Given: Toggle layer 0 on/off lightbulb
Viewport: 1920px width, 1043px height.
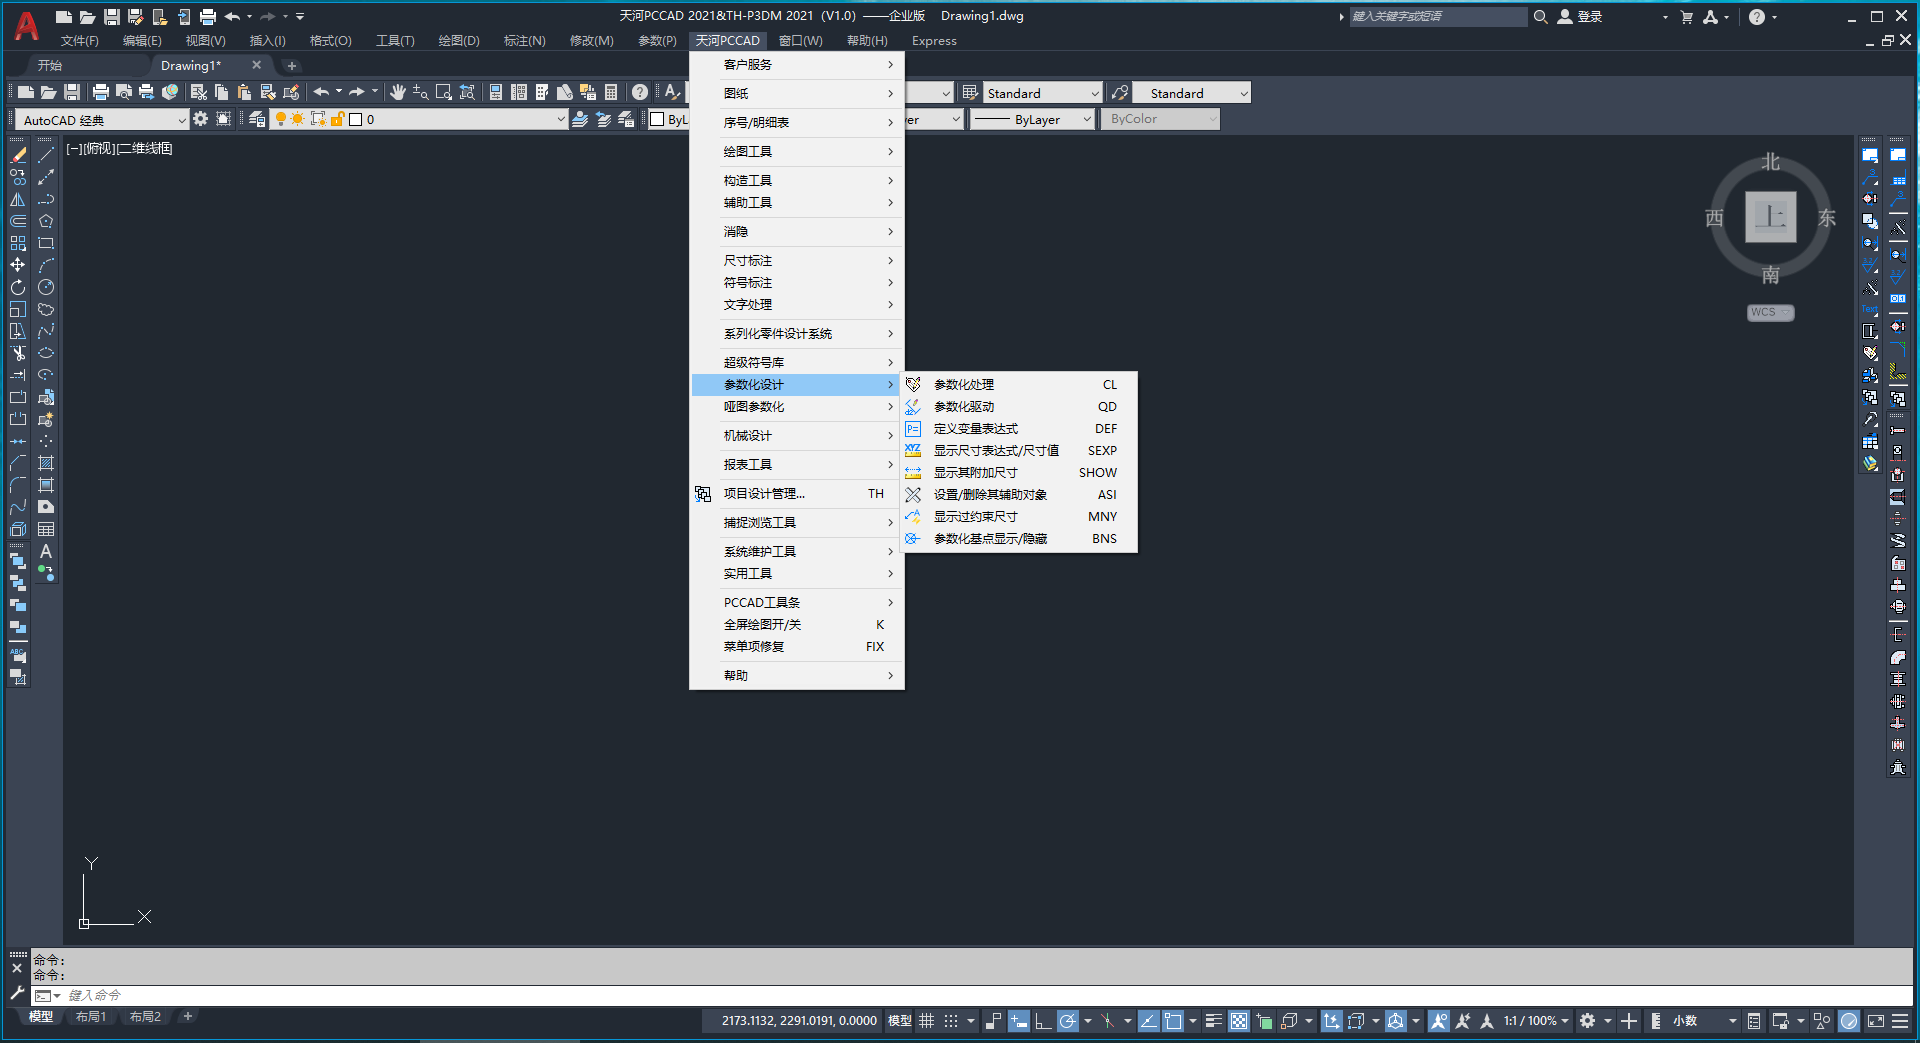Looking at the screenshot, I should pyautogui.click(x=281, y=119).
